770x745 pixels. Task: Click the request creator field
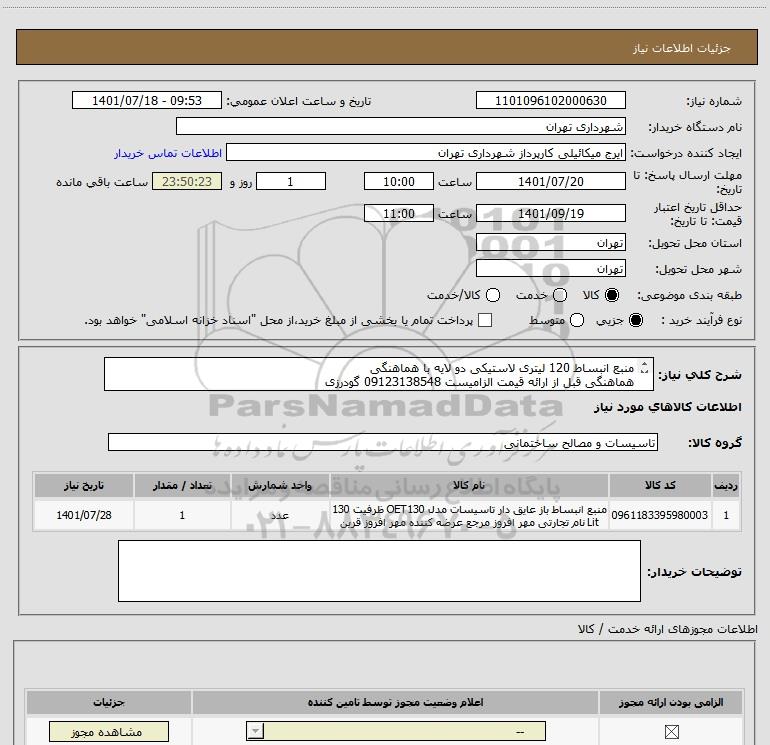click(x=426, y=153)
